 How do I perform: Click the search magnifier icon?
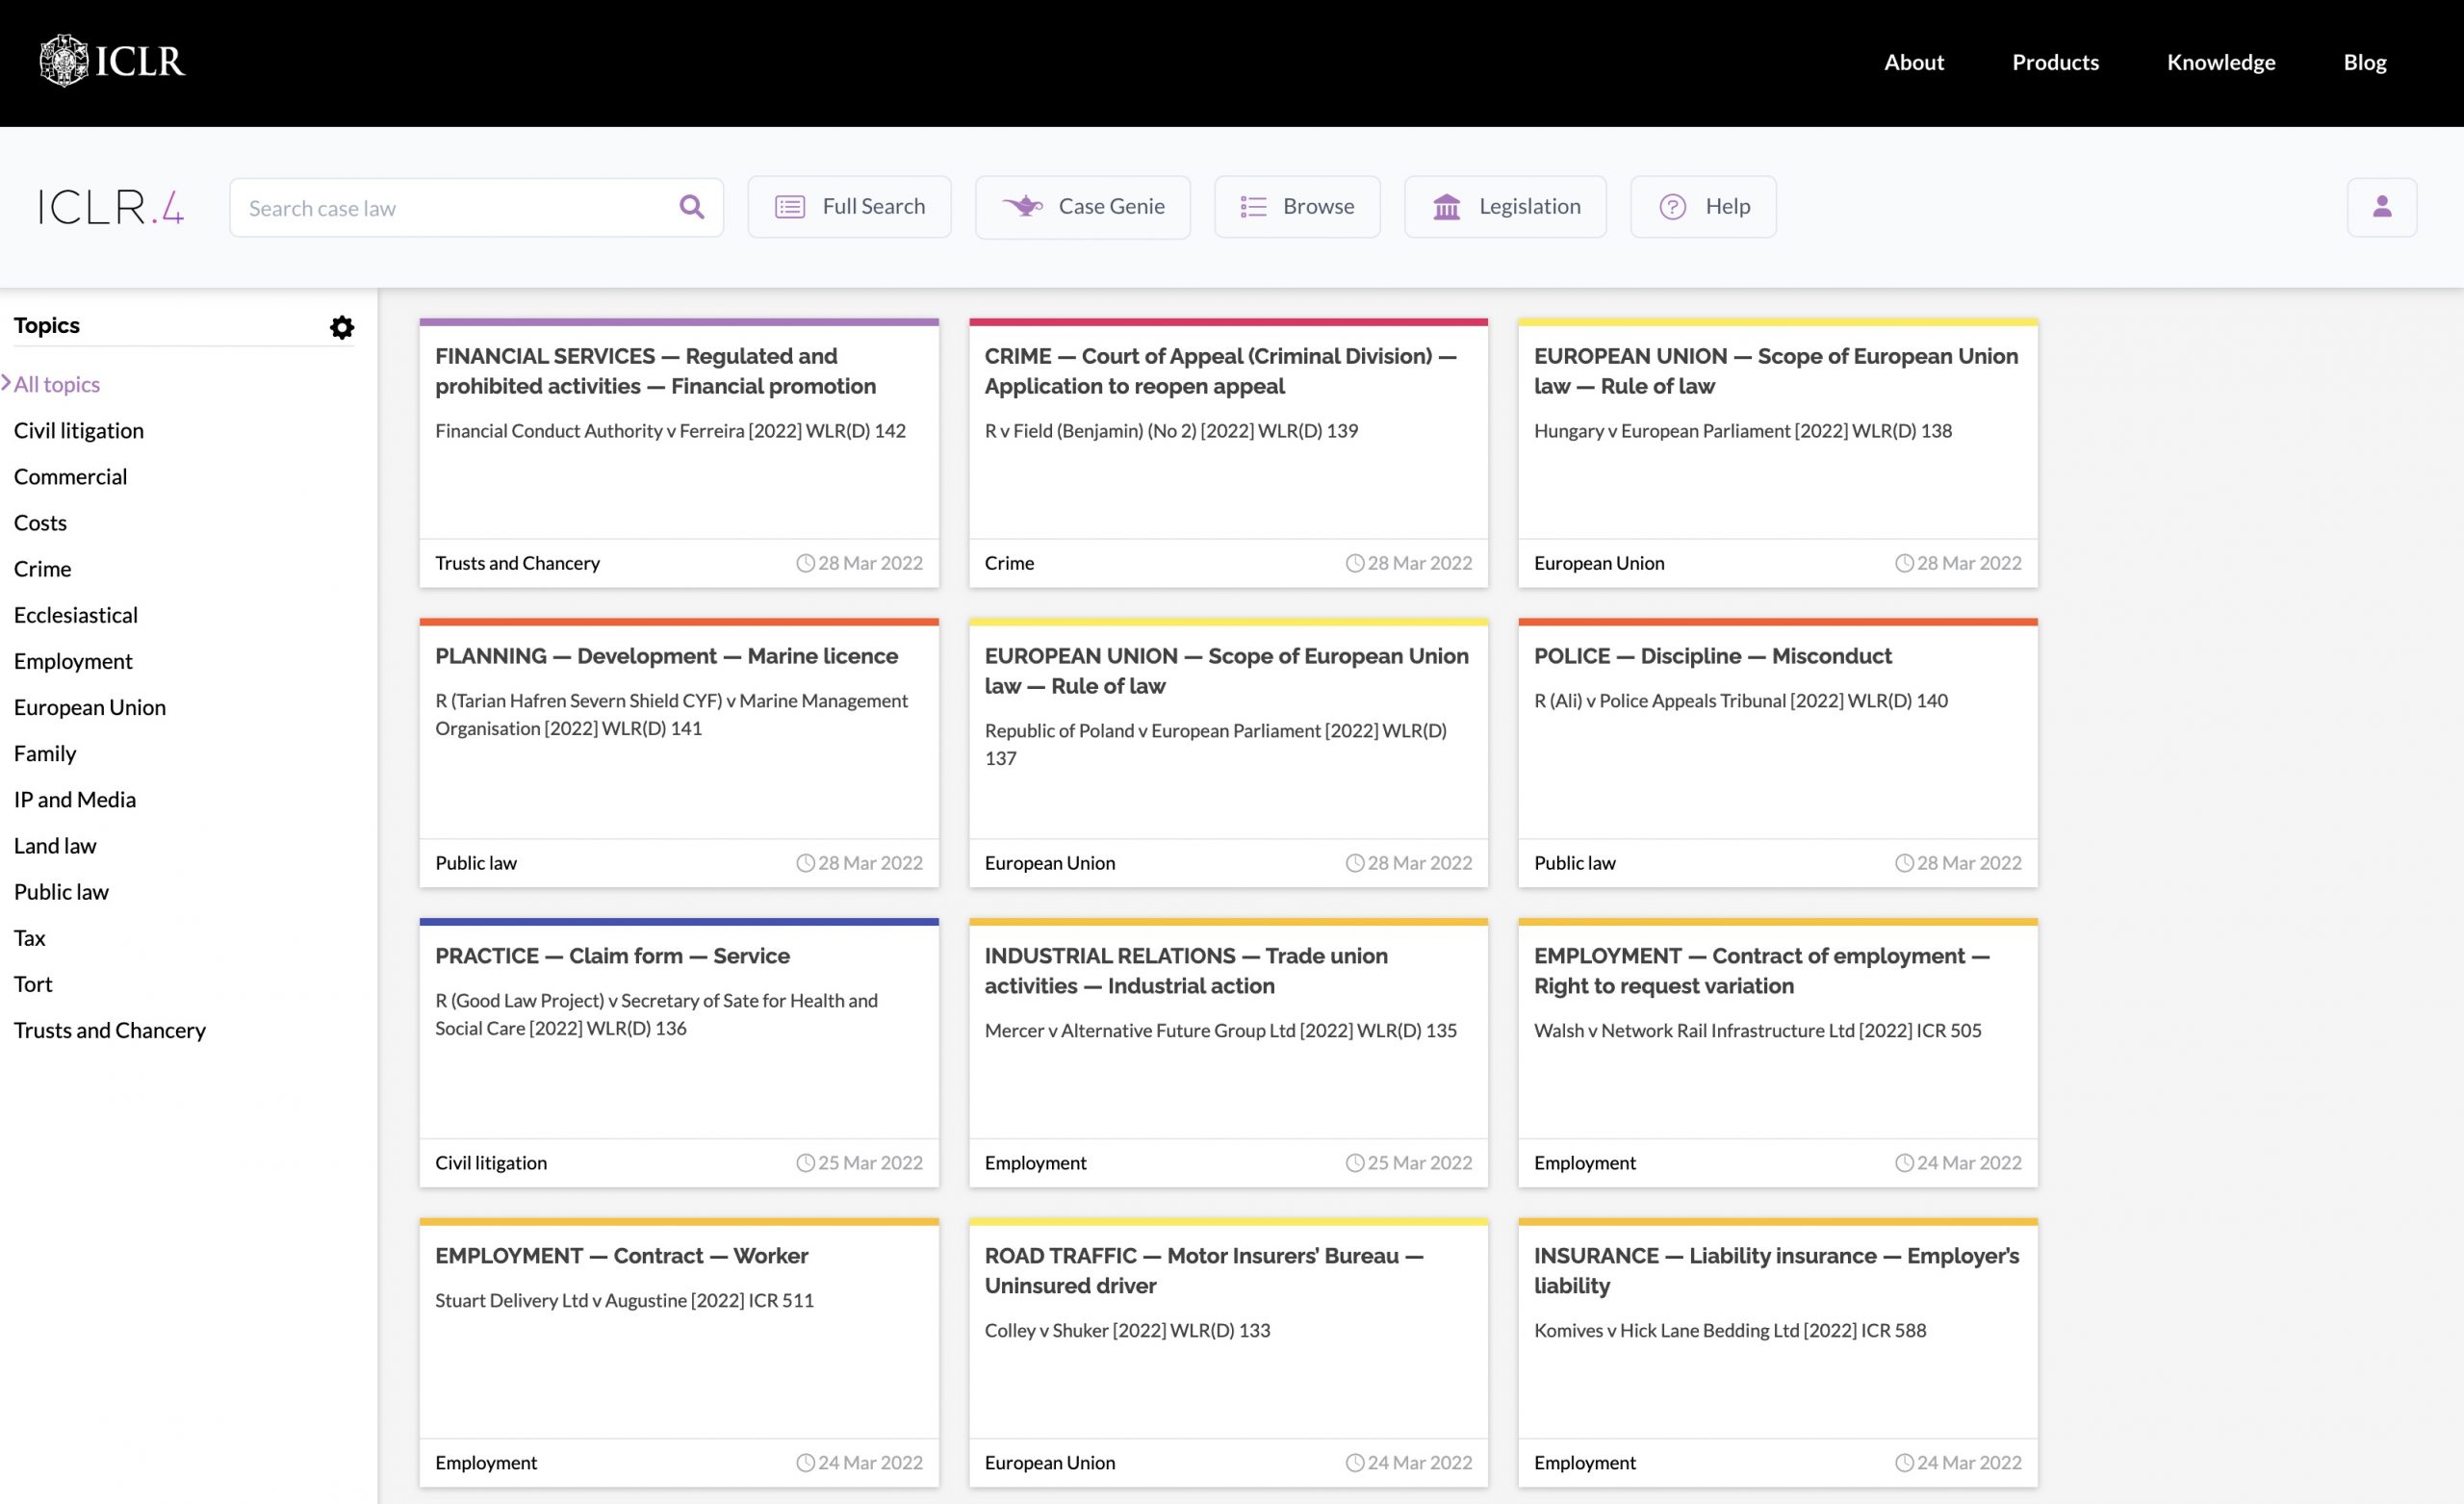(691, 206)
